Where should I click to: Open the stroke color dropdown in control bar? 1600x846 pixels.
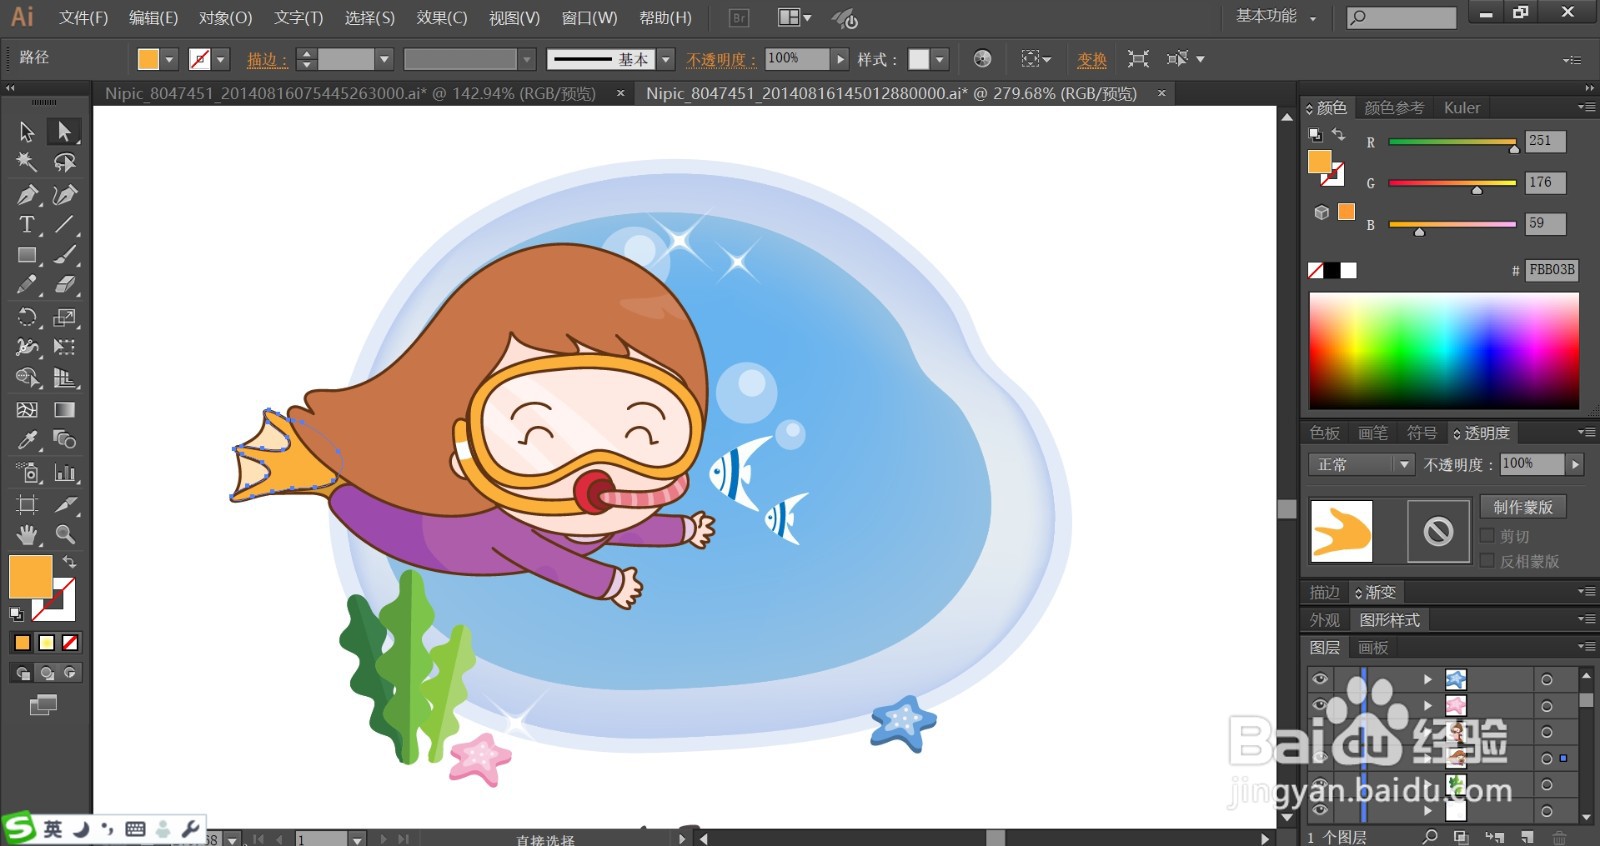coord(221,60)
